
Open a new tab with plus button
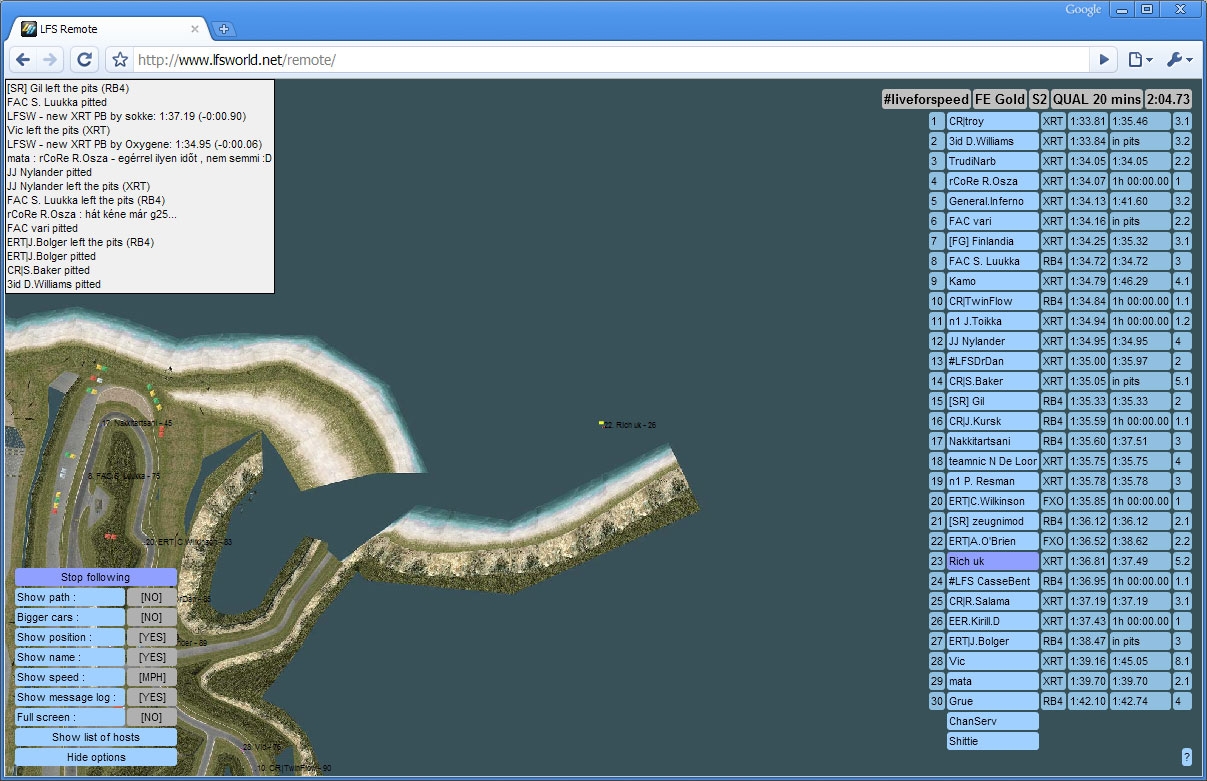(224, 29)
